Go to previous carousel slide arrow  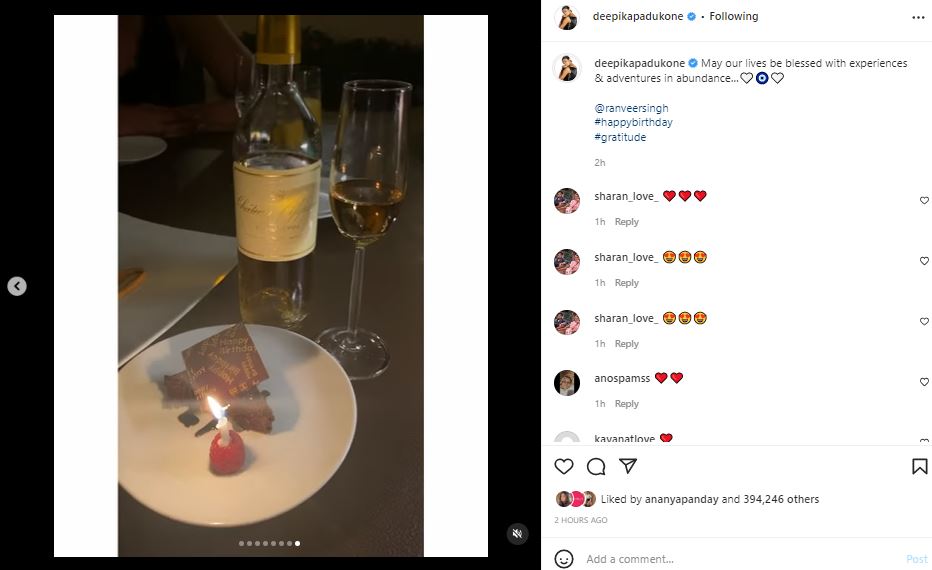click(17, 286)
